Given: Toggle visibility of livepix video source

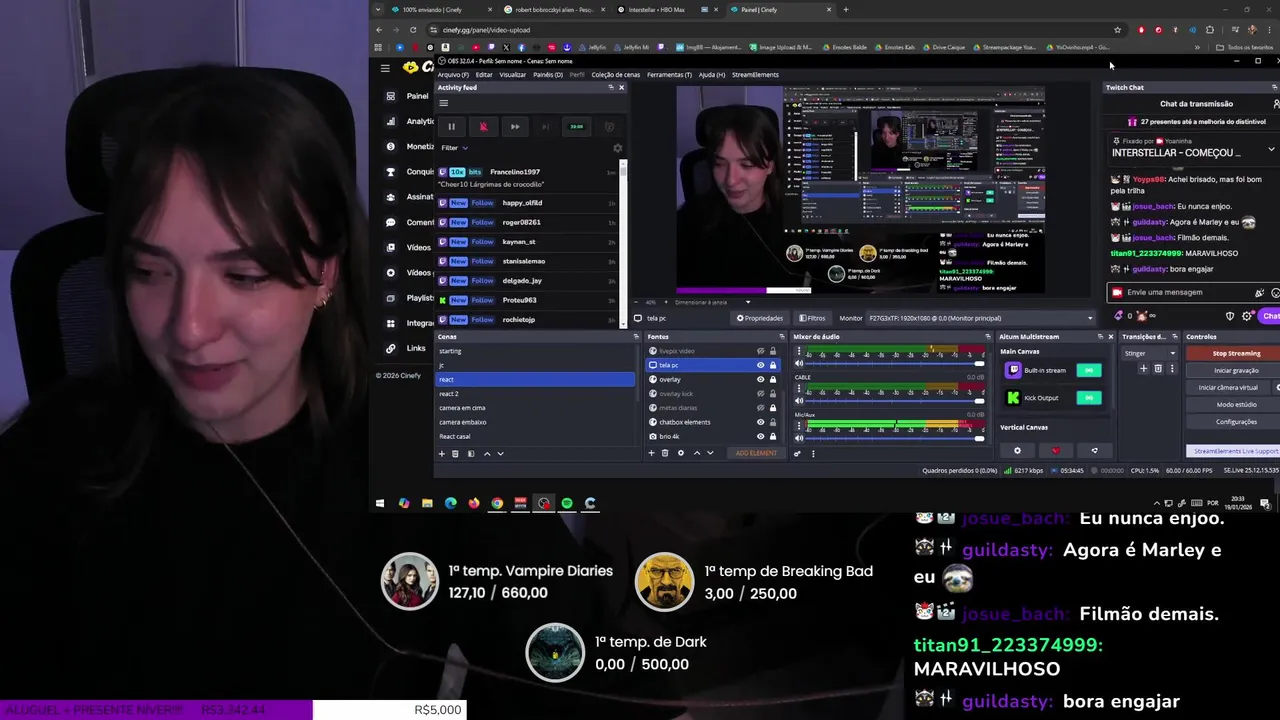Looking at the screenshot, I should [x=760, y=351].
